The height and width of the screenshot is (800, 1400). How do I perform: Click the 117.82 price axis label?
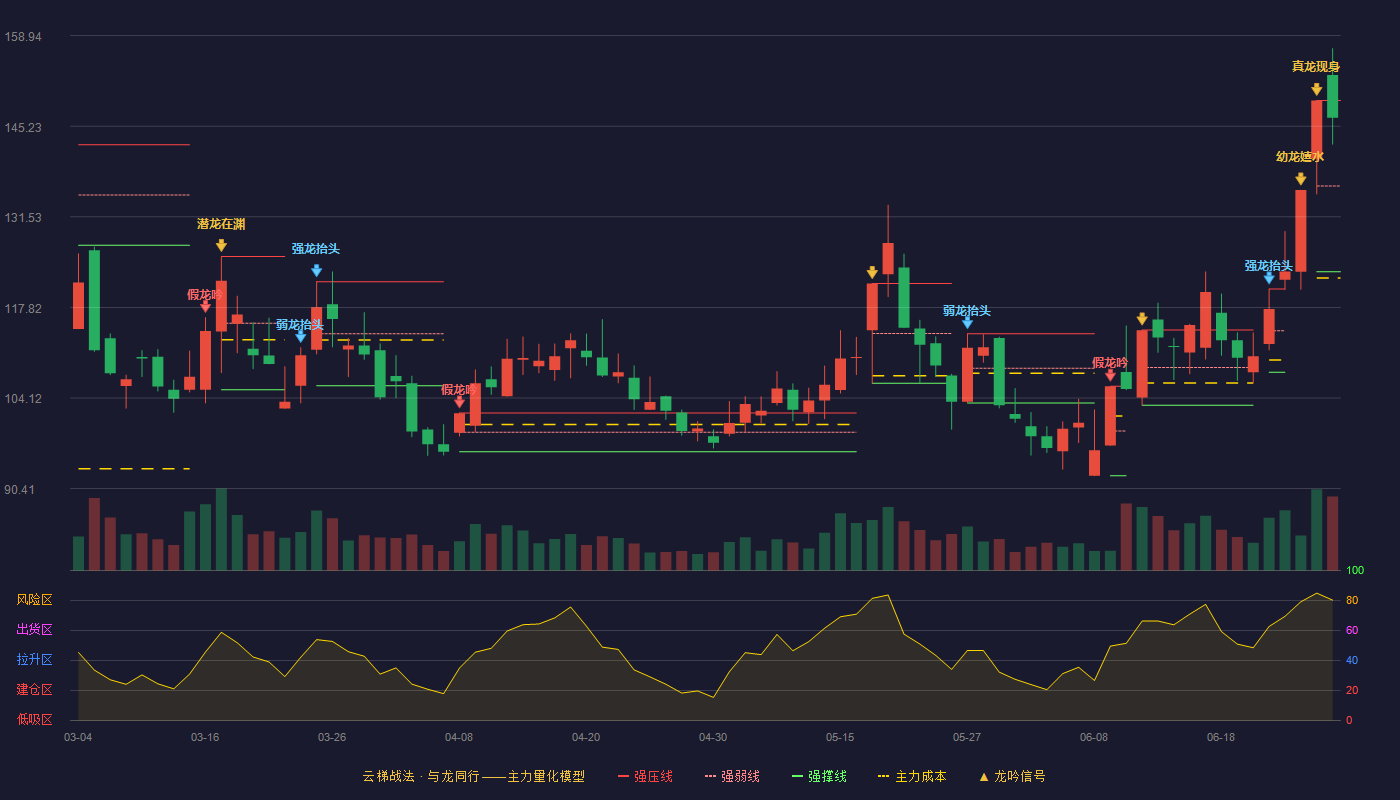pos(23,309)
